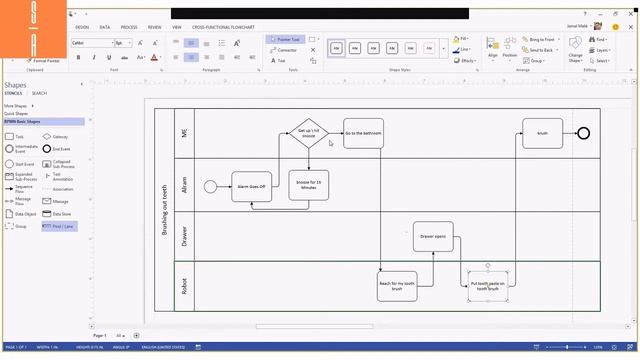Pick the Intermediate Event shape
640x360 pixels.
point(21,149)
